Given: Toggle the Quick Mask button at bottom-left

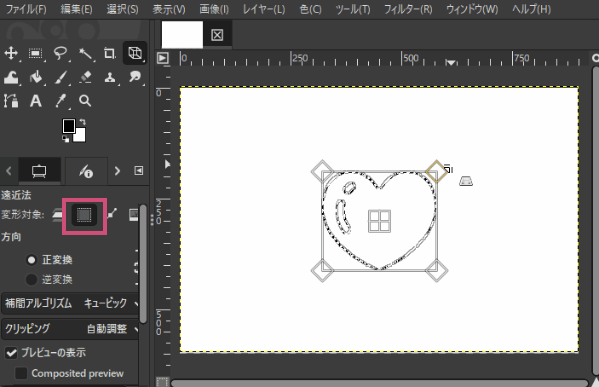Looking at the screenshot, I should click(x=162, y=382).
